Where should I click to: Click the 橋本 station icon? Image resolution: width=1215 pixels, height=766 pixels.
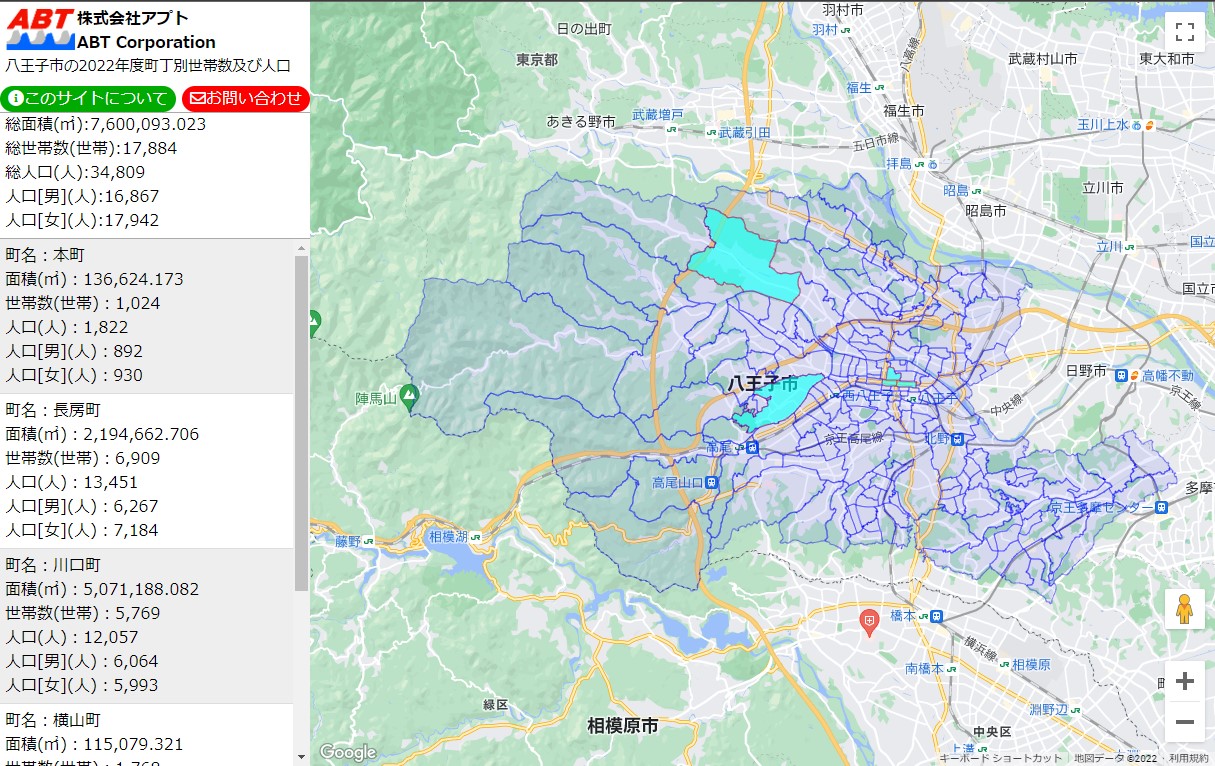[x=934, y=616]
